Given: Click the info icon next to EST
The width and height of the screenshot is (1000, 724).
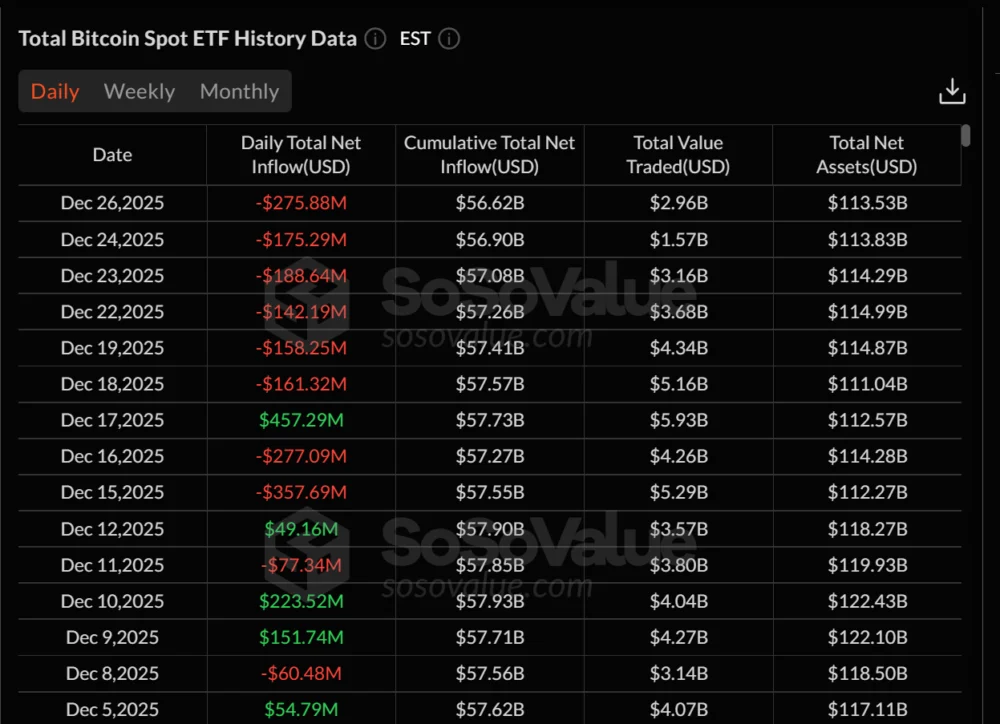Looking at the screenshot, I should click(448, 39).
